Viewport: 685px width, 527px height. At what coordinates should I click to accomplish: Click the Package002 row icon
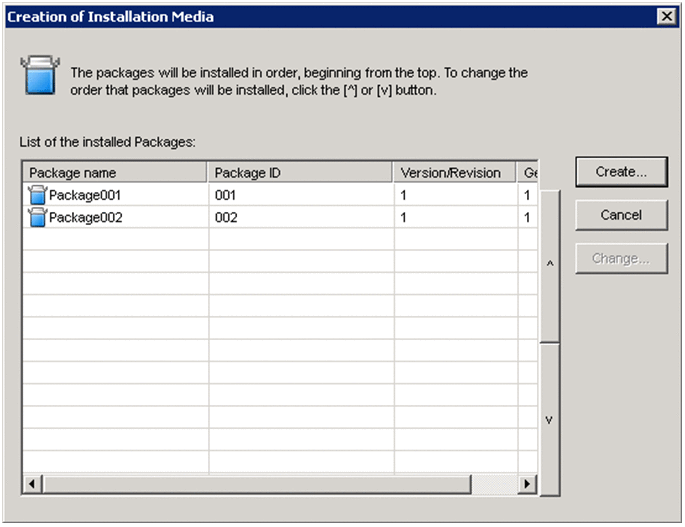pos(37,217)
